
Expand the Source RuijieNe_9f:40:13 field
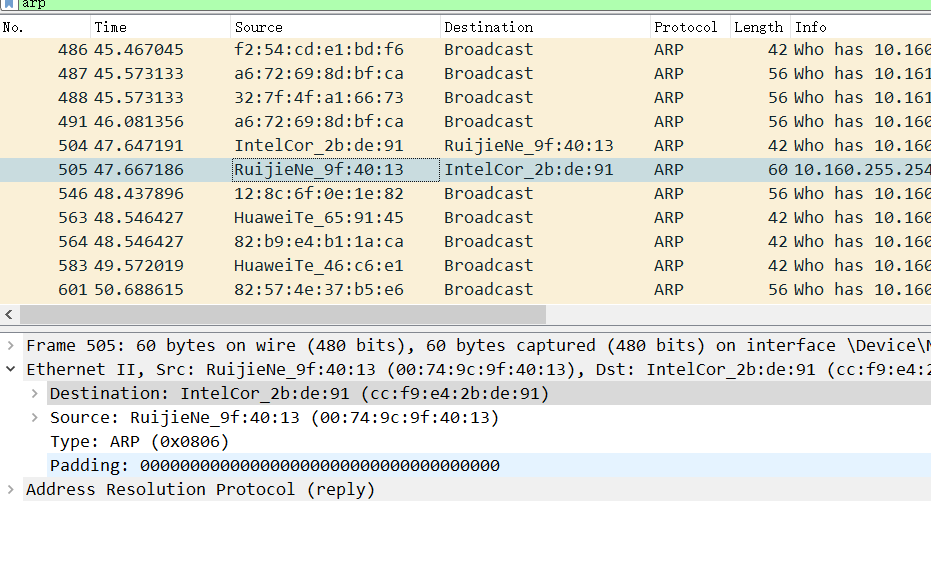point(34,417)
